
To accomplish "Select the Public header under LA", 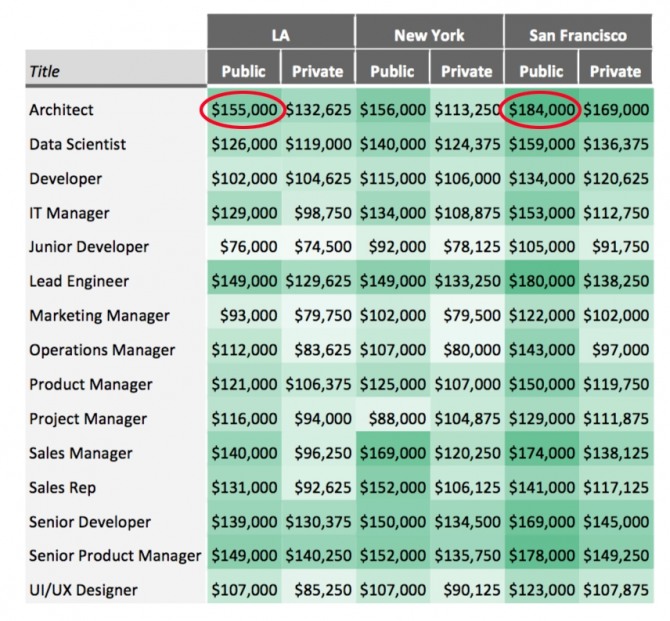I will (244, 71).
